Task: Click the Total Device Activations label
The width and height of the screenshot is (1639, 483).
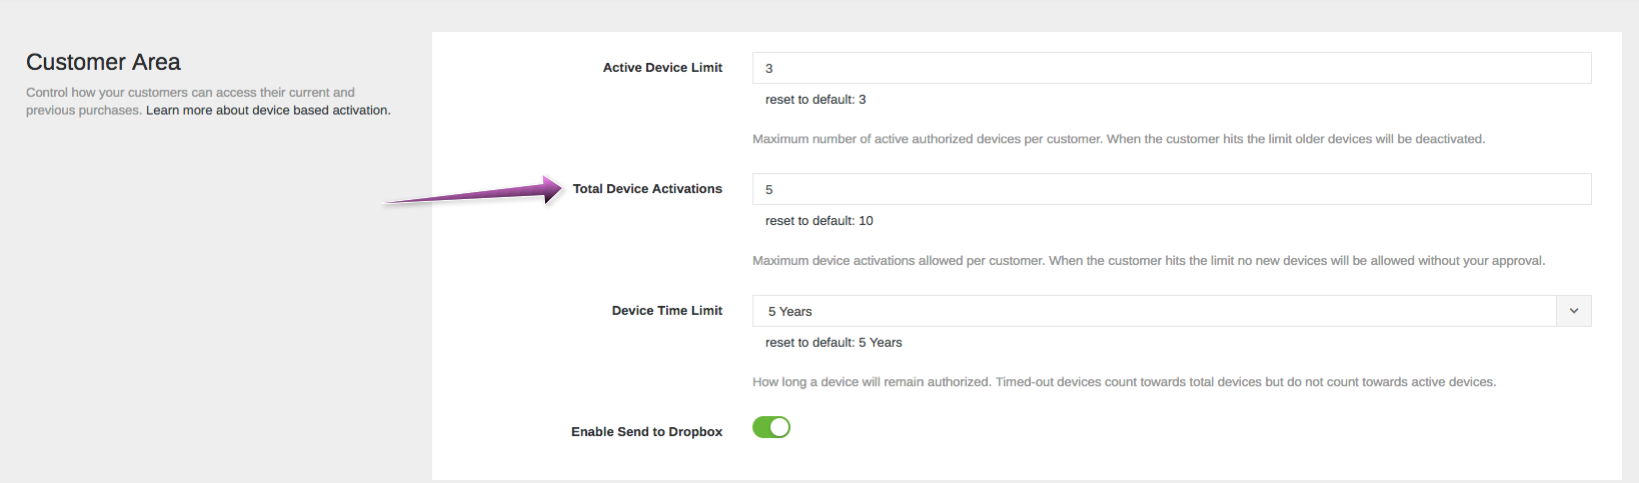Action: 647,189
